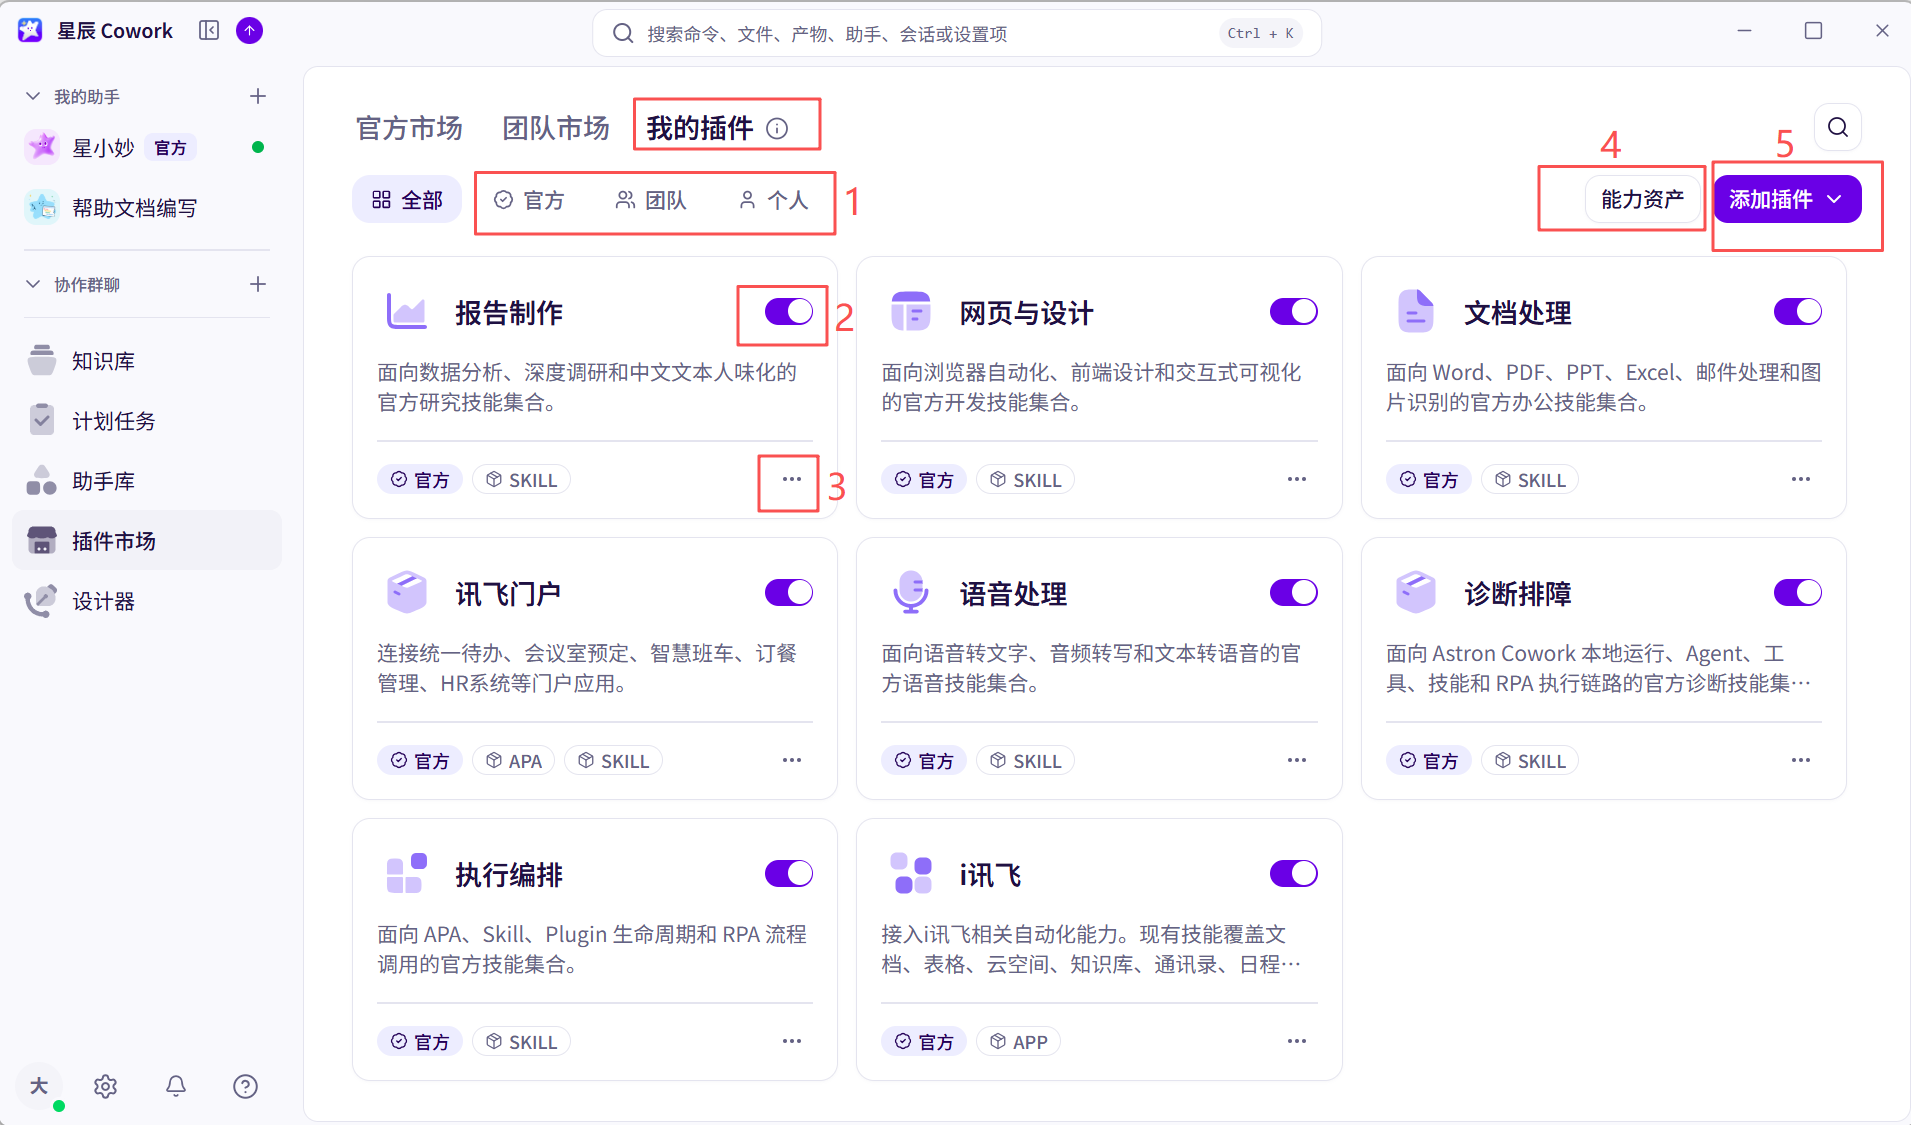Collapse the 协作群聊 section chevron
The image size is (1911, 1125).
33,284
